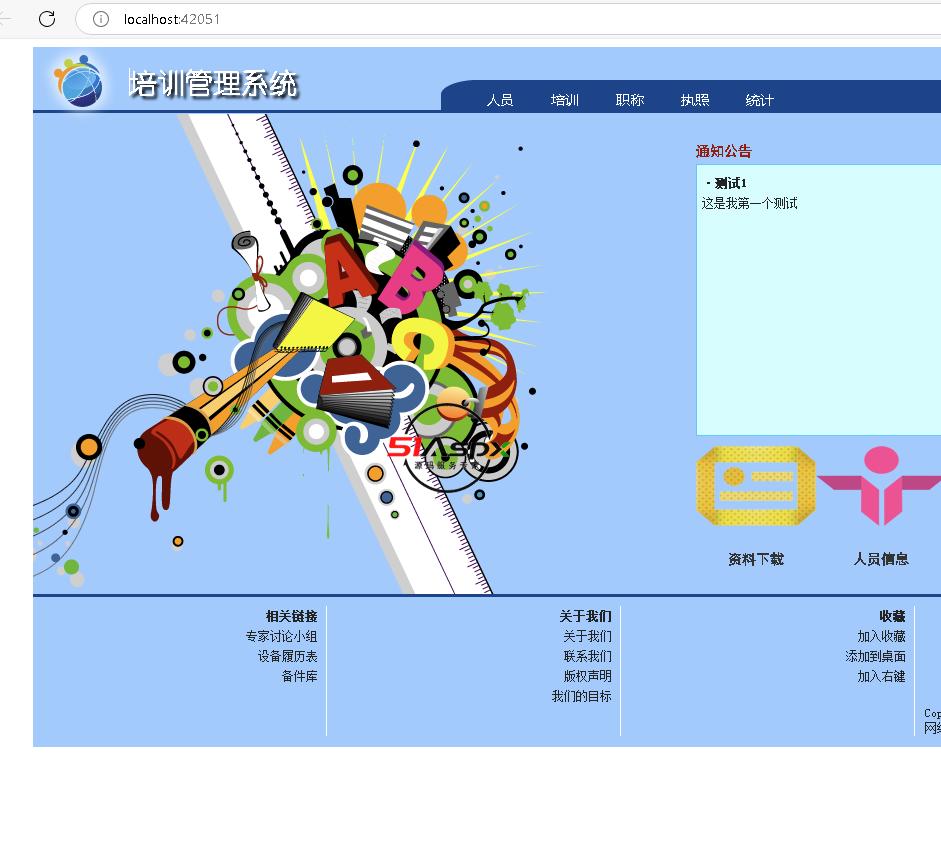Open the 专家讨论小组 link
Viewport: 941px width, 866px height.
281,636
